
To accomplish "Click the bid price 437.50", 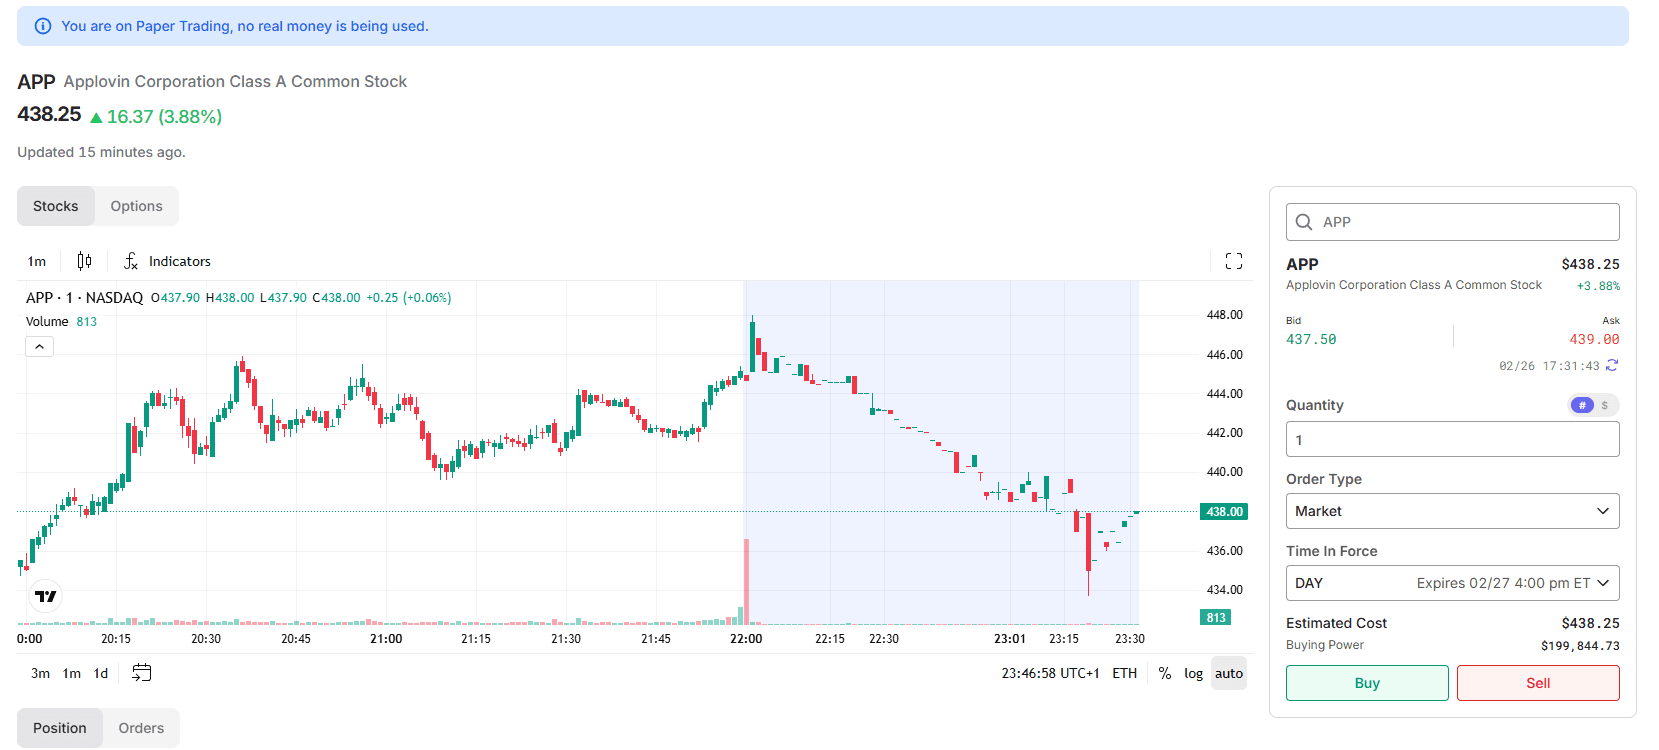I will [1311, 340].
